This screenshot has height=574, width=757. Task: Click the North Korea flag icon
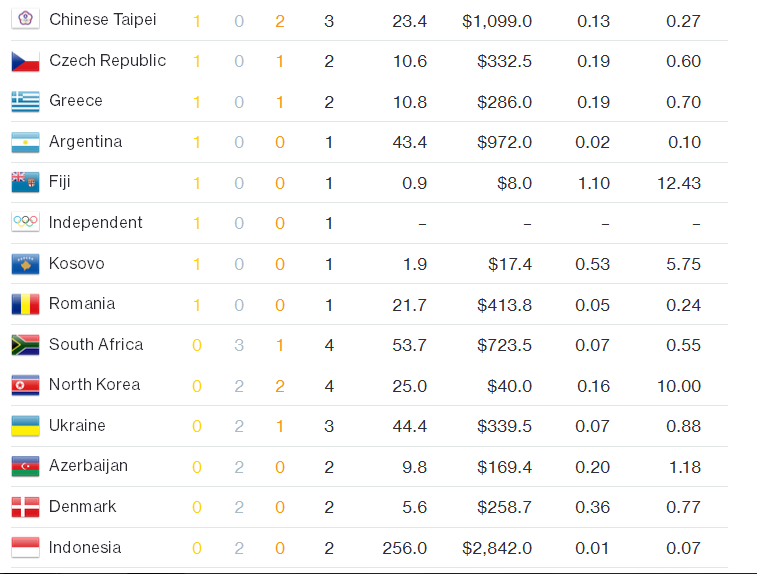[25, 385]
